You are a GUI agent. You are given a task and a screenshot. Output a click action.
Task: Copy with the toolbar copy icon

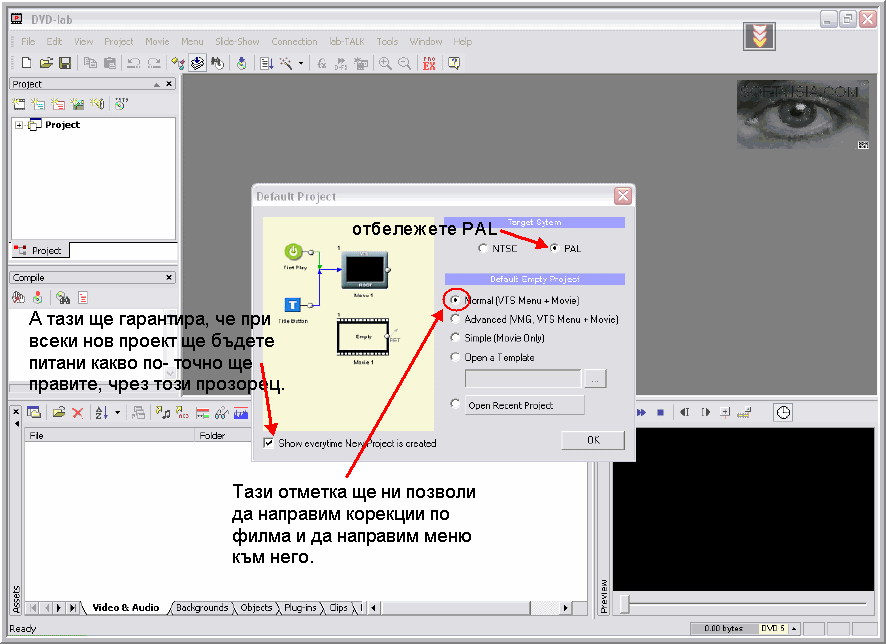coord(90,63)
